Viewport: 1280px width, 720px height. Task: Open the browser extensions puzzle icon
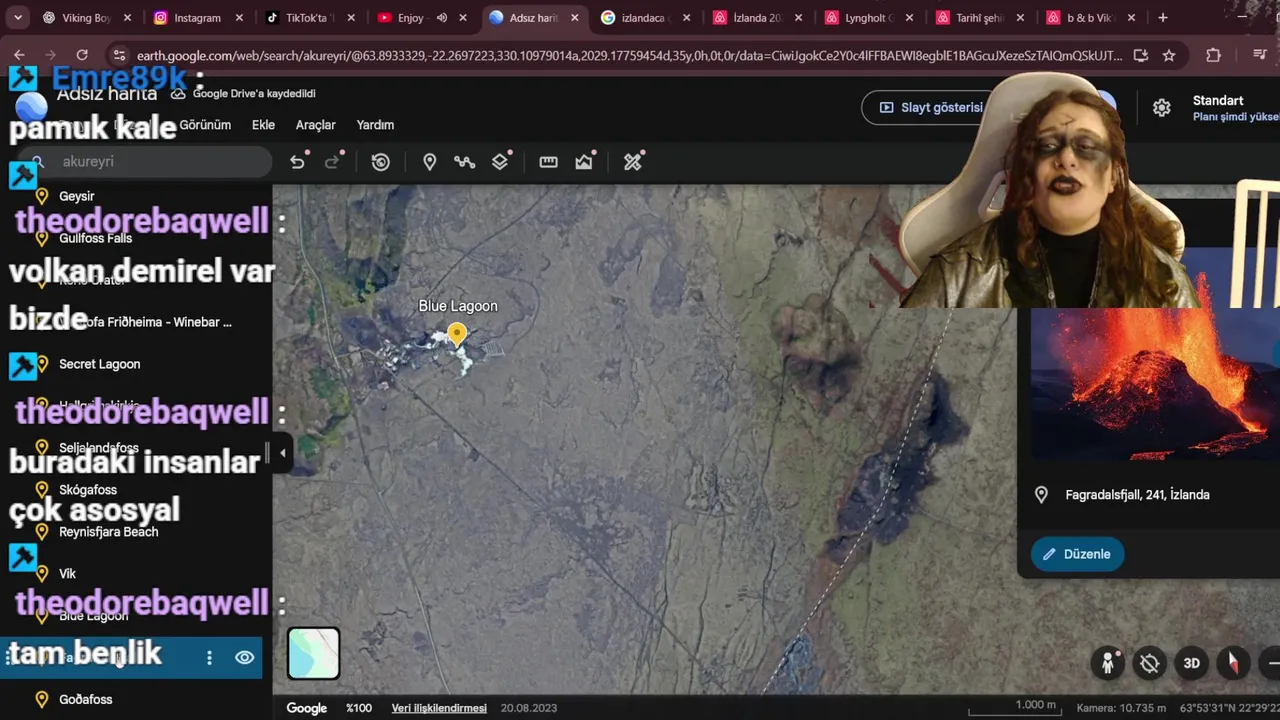pos(1213,56)
